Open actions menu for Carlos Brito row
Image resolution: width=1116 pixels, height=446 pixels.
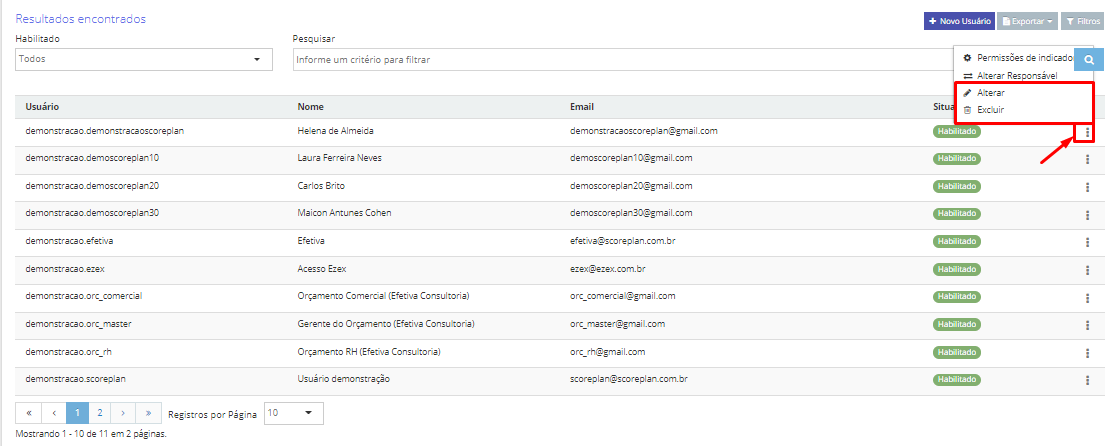(1086, 186)
